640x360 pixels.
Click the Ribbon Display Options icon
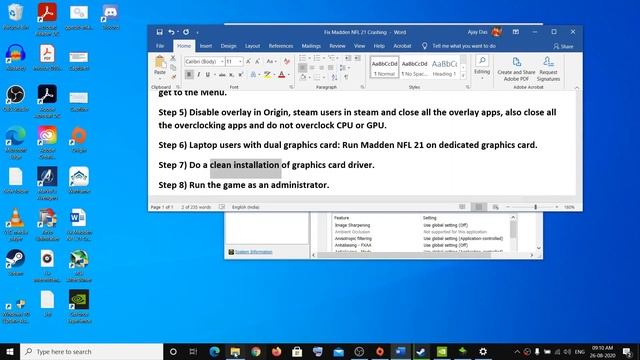point(516,32)
